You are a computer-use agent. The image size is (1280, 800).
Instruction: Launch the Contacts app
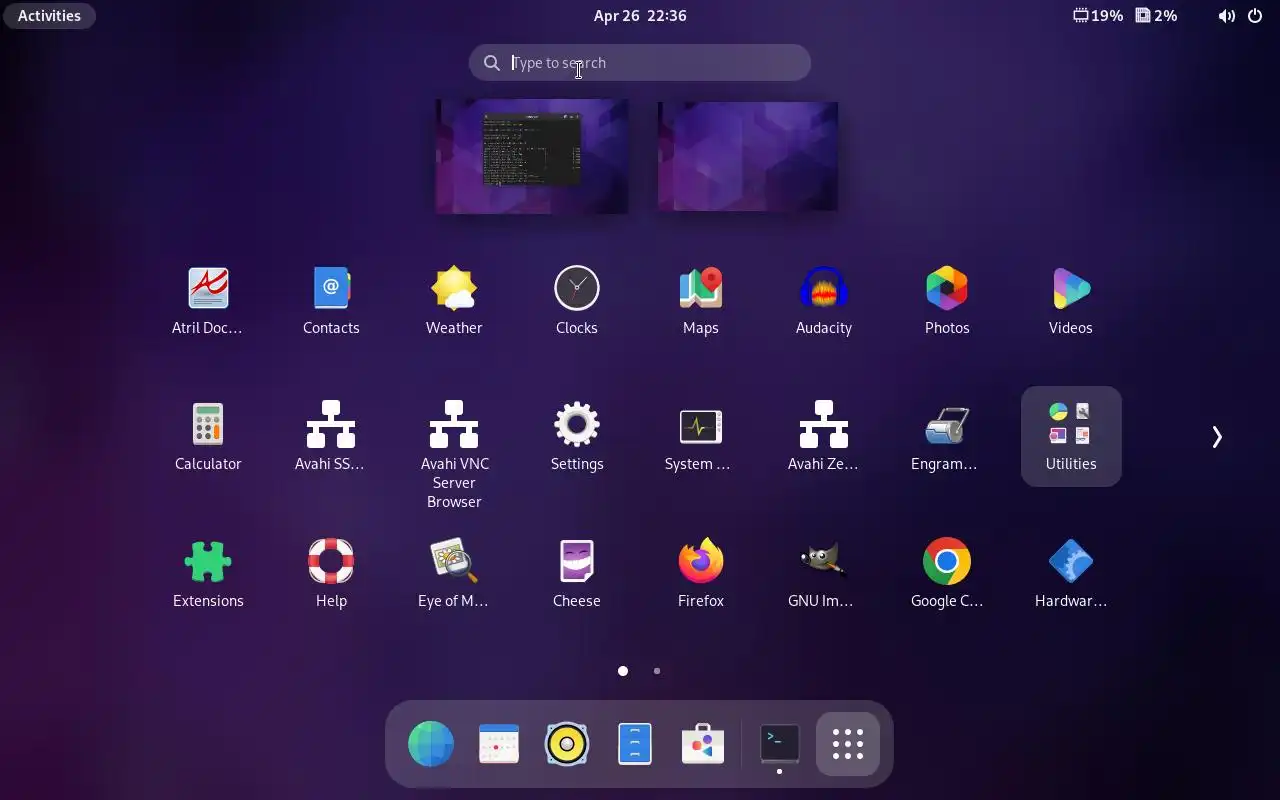tap(331, 300)
